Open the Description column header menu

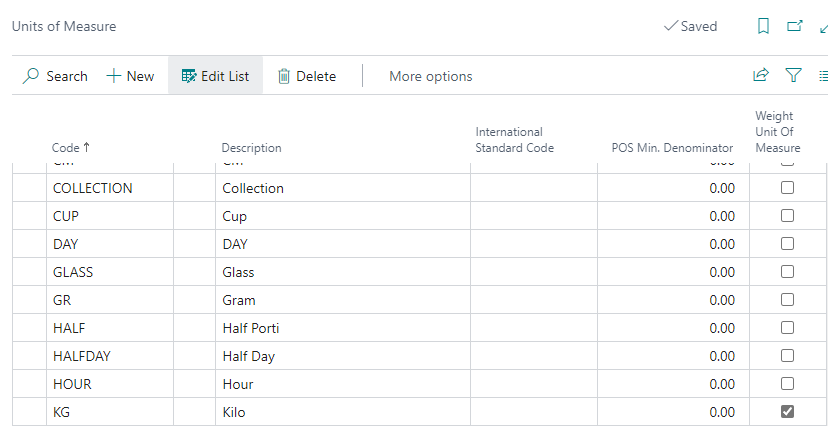[x=251, y=148]
